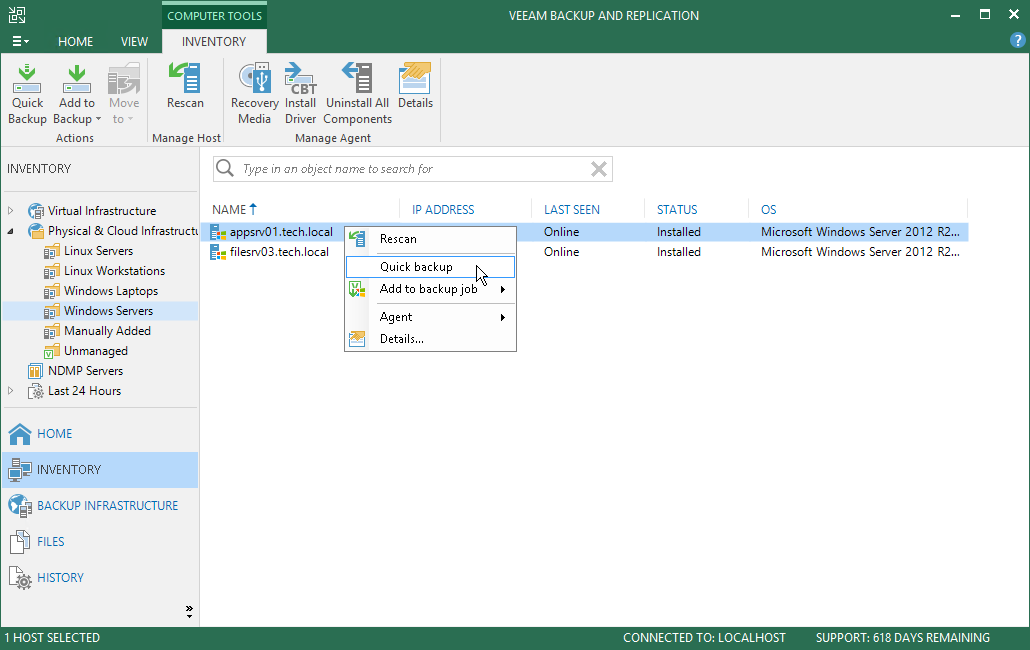Expand the Virtual Infrastructure tree node
The image size is (1030, 650).
tap(11, 211)
